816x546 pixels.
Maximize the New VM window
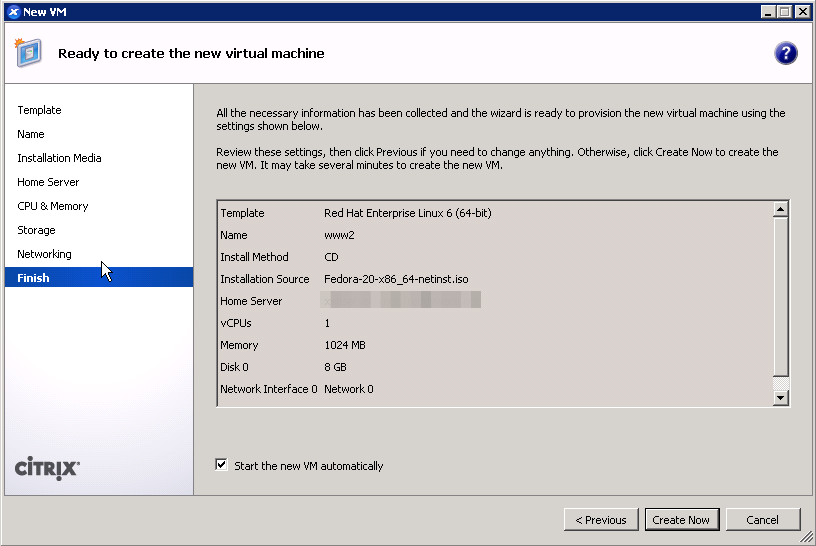pyautogui.click(x=785, y=12)
